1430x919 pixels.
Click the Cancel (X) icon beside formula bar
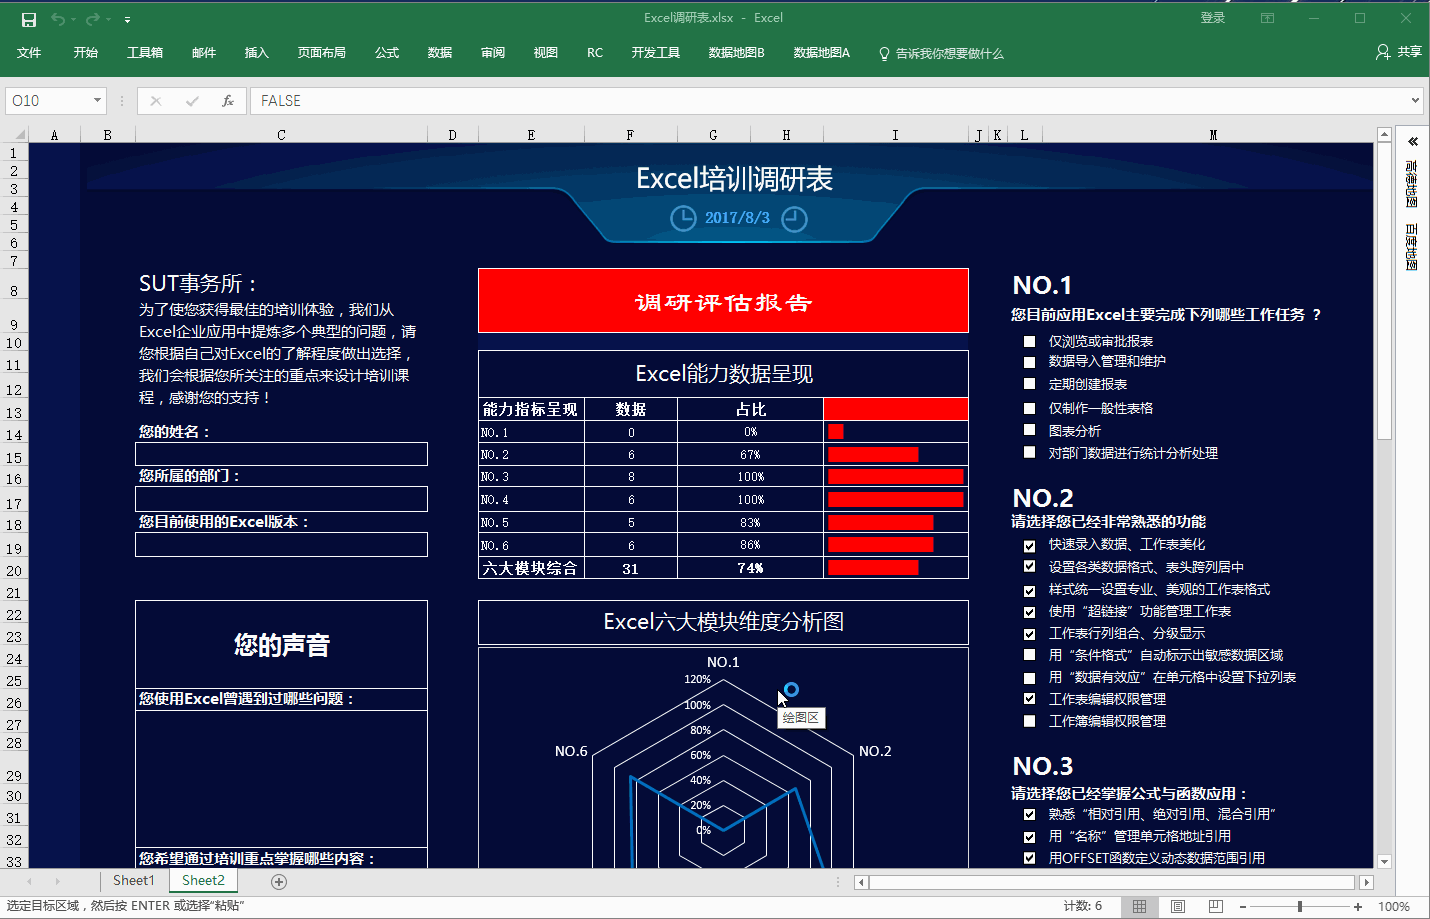[x=155, y=101]
